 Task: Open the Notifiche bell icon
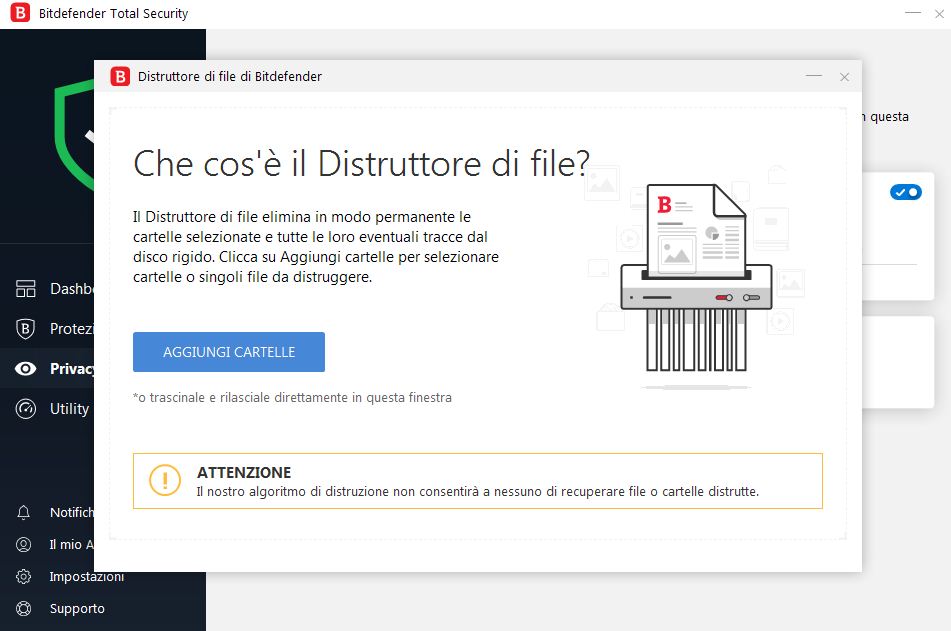[24, 513]
